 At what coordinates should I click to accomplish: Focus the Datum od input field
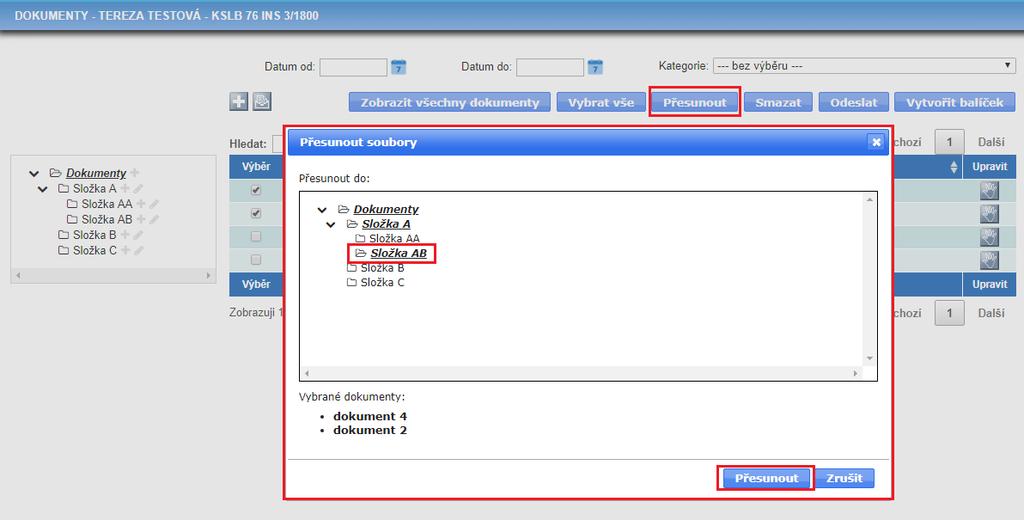tap(353, 67)
